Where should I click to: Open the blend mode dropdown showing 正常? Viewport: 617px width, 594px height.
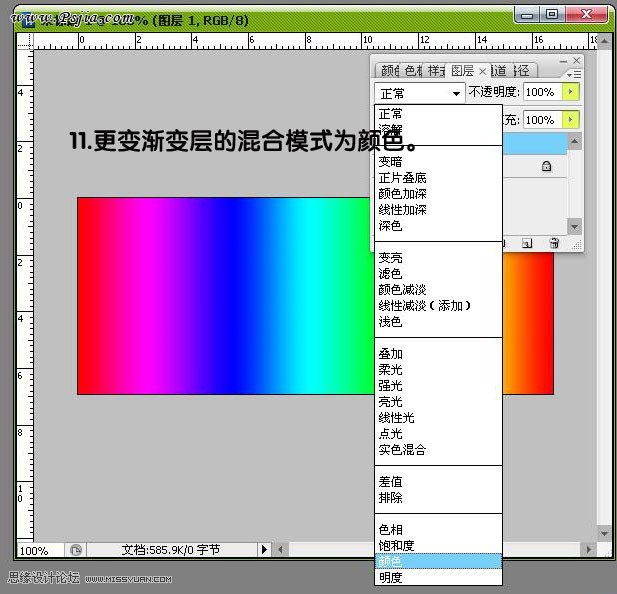tap(419, 93)
